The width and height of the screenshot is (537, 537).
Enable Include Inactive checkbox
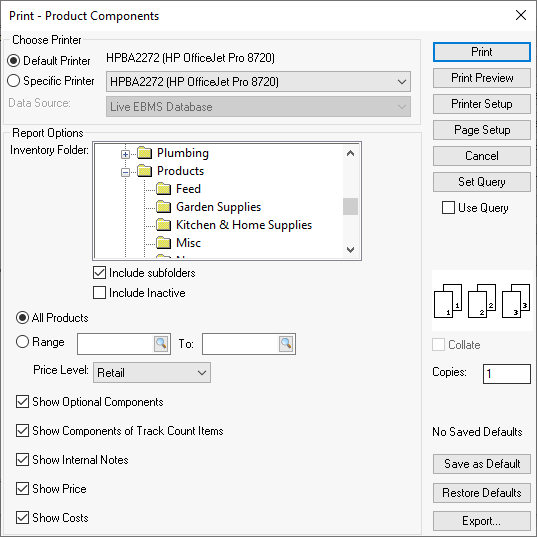99,293
